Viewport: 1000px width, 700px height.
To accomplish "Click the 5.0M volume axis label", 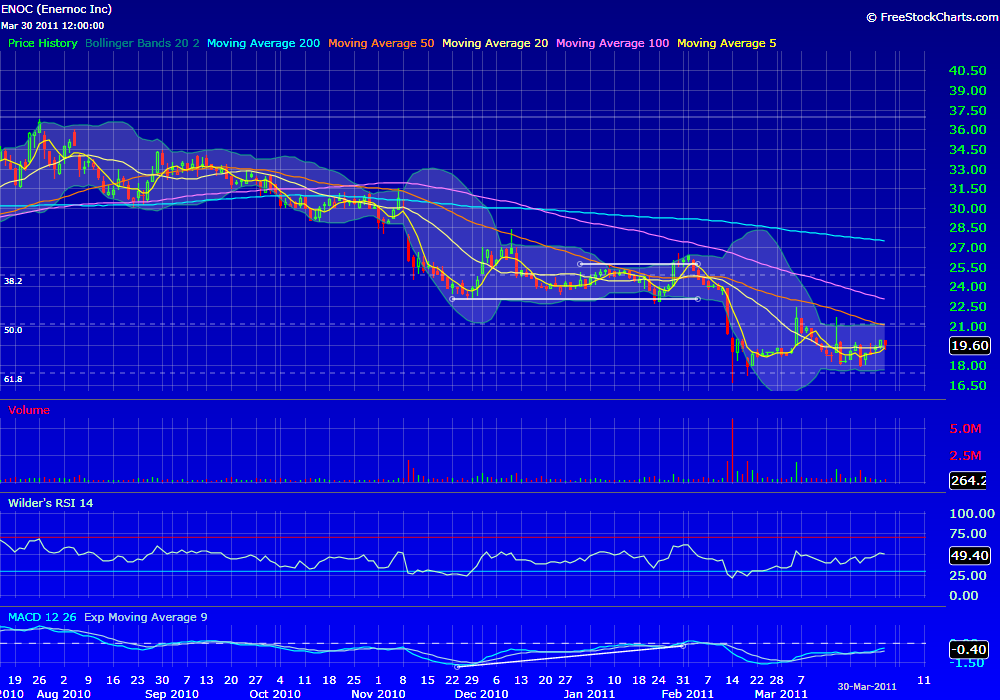I will point(966,429).
